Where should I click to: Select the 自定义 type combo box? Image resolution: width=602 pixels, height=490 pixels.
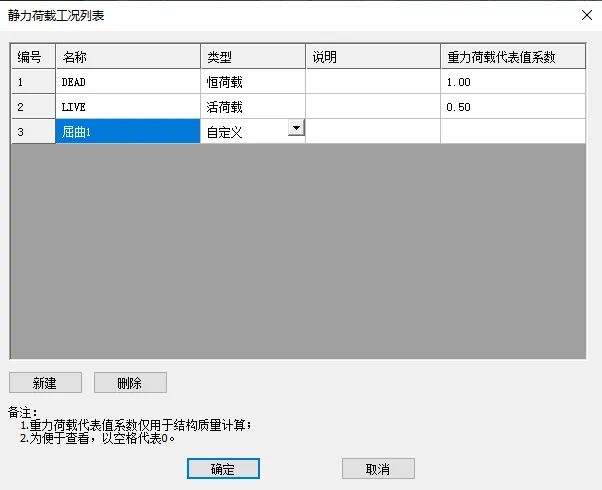pos(244,131)
